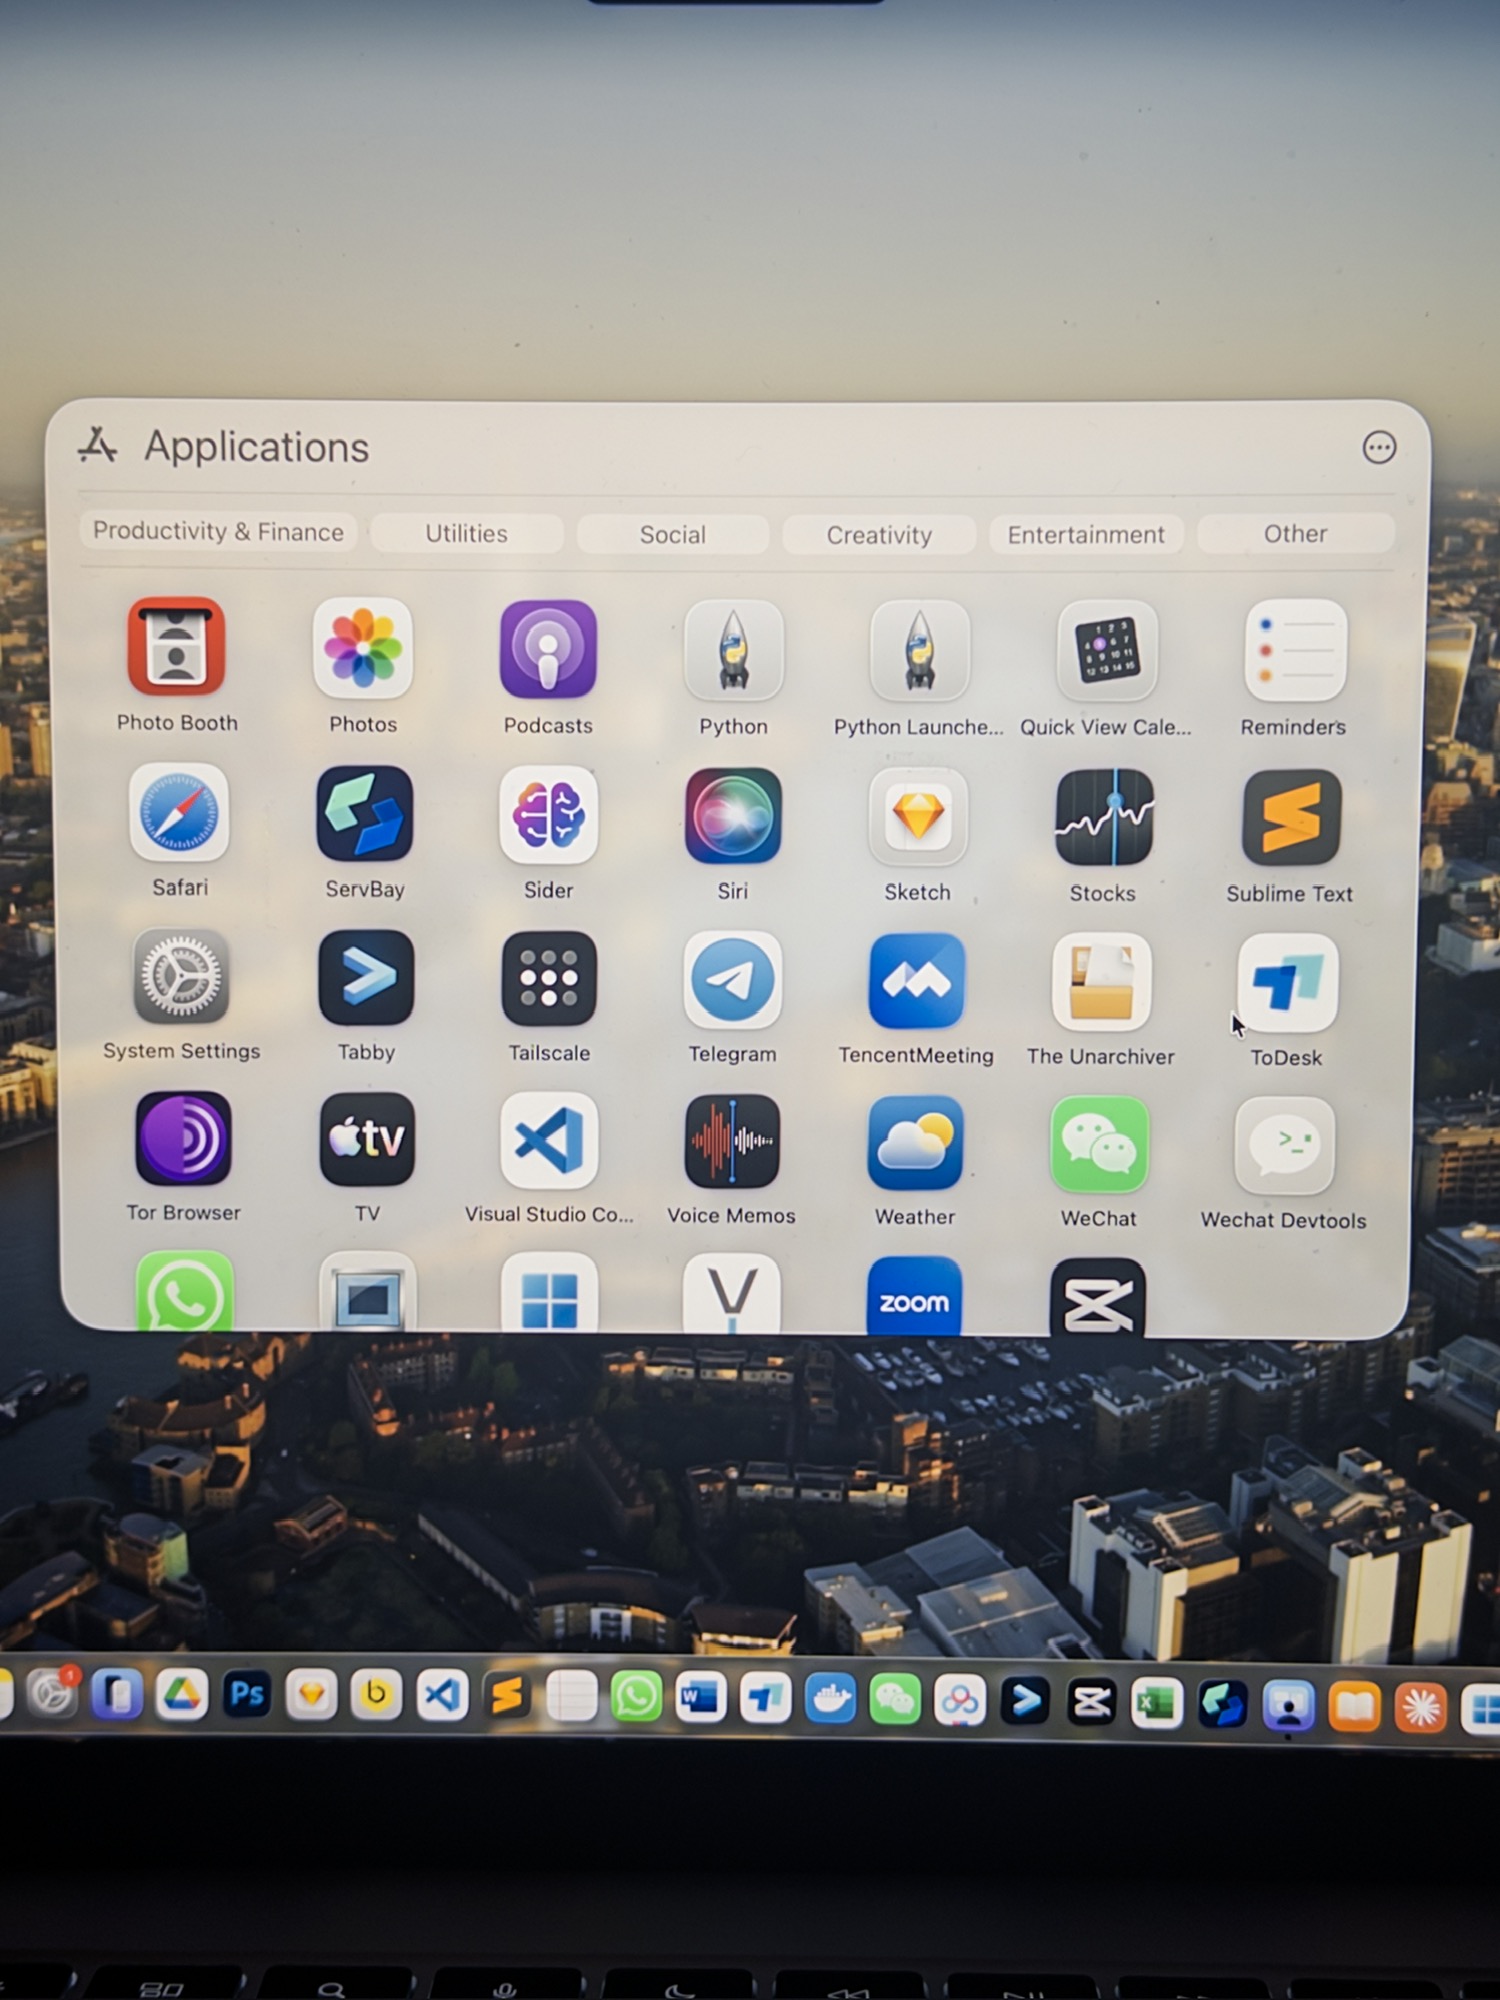Open Sketch from the Applications grid
The width and height of the screenshot is (1500, 2000).
click(917, 817)
